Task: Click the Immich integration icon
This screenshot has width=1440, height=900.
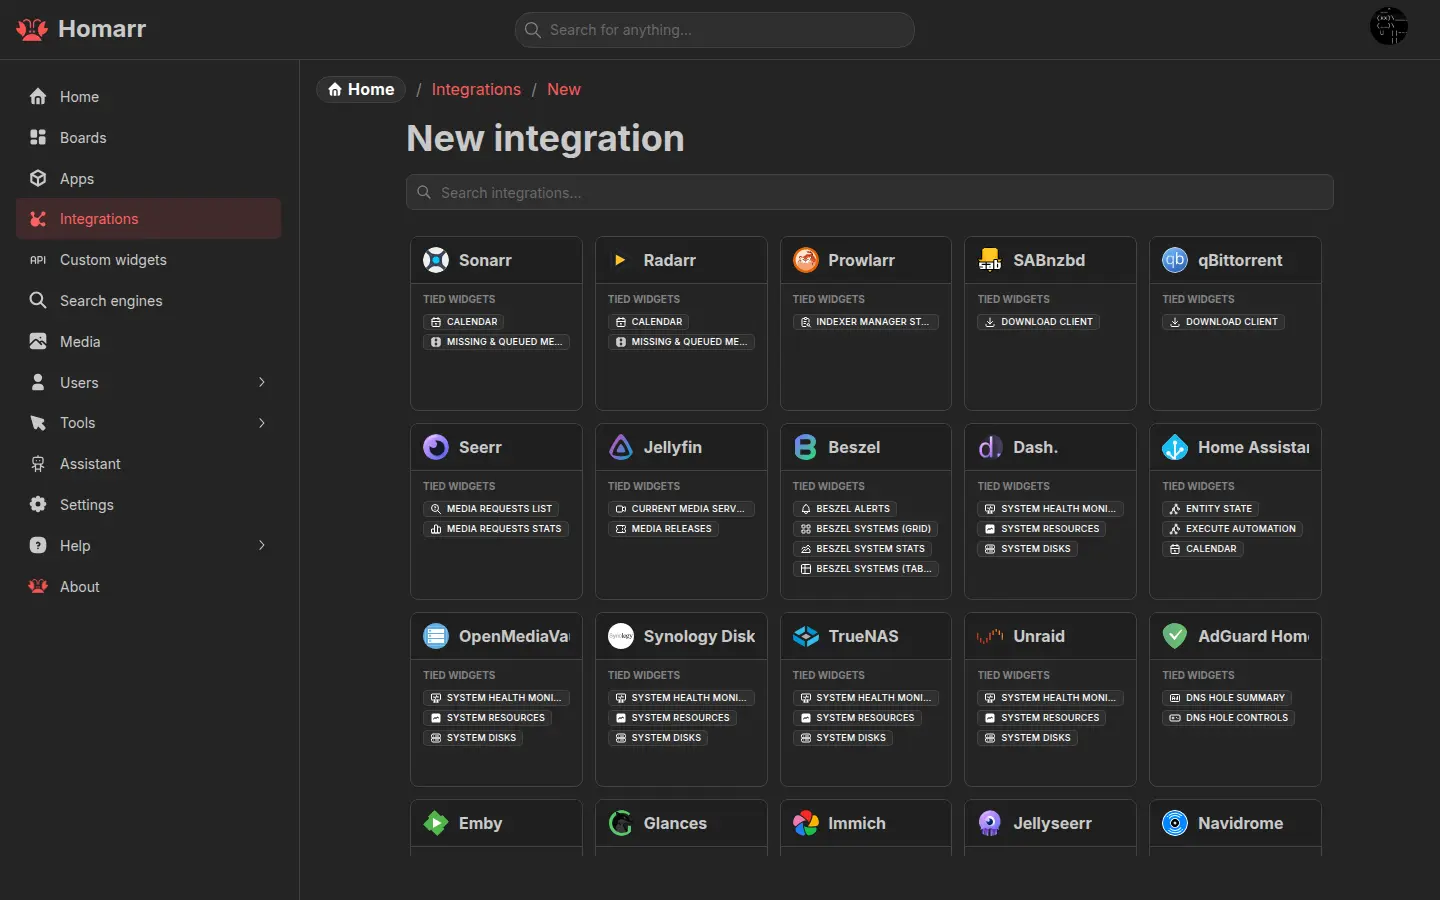Action: [x=806, y=823]
